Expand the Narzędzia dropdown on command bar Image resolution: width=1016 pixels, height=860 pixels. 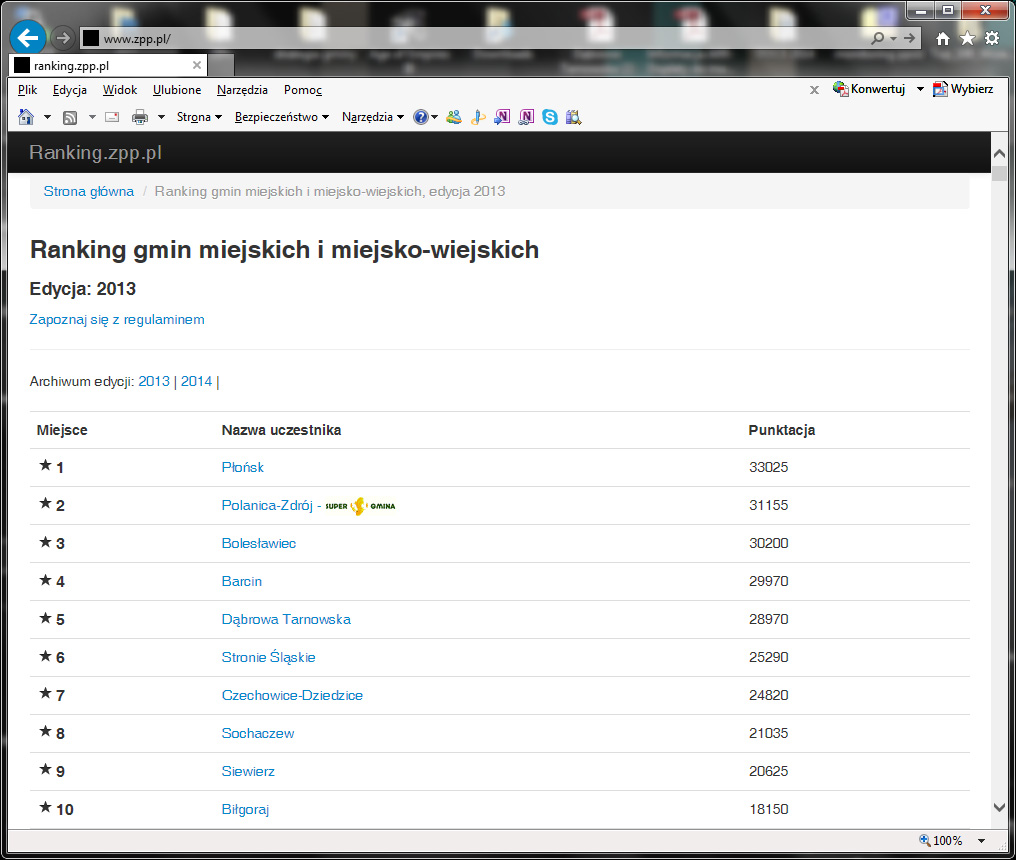coord(367,117)
